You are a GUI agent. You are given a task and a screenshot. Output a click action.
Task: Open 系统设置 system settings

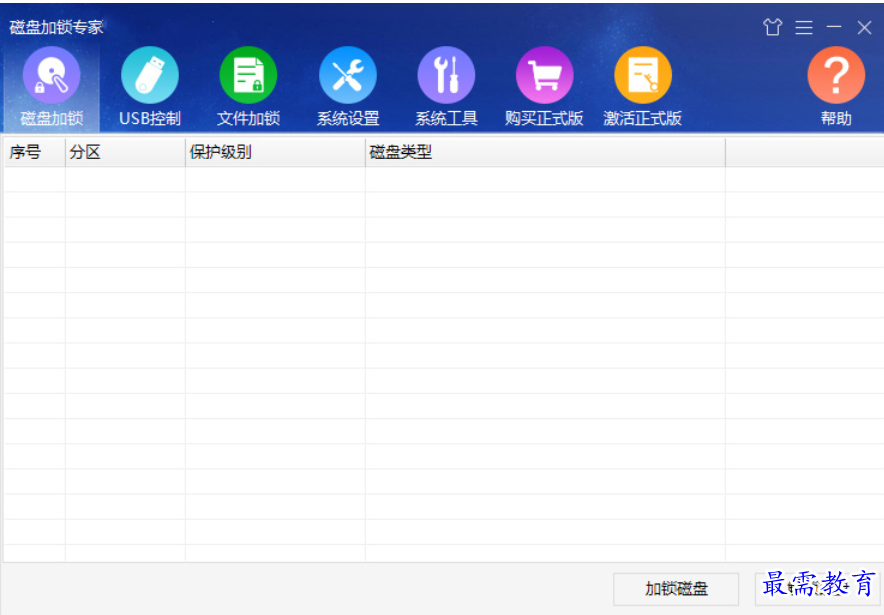pyautogui.click(x=347, y=87)
